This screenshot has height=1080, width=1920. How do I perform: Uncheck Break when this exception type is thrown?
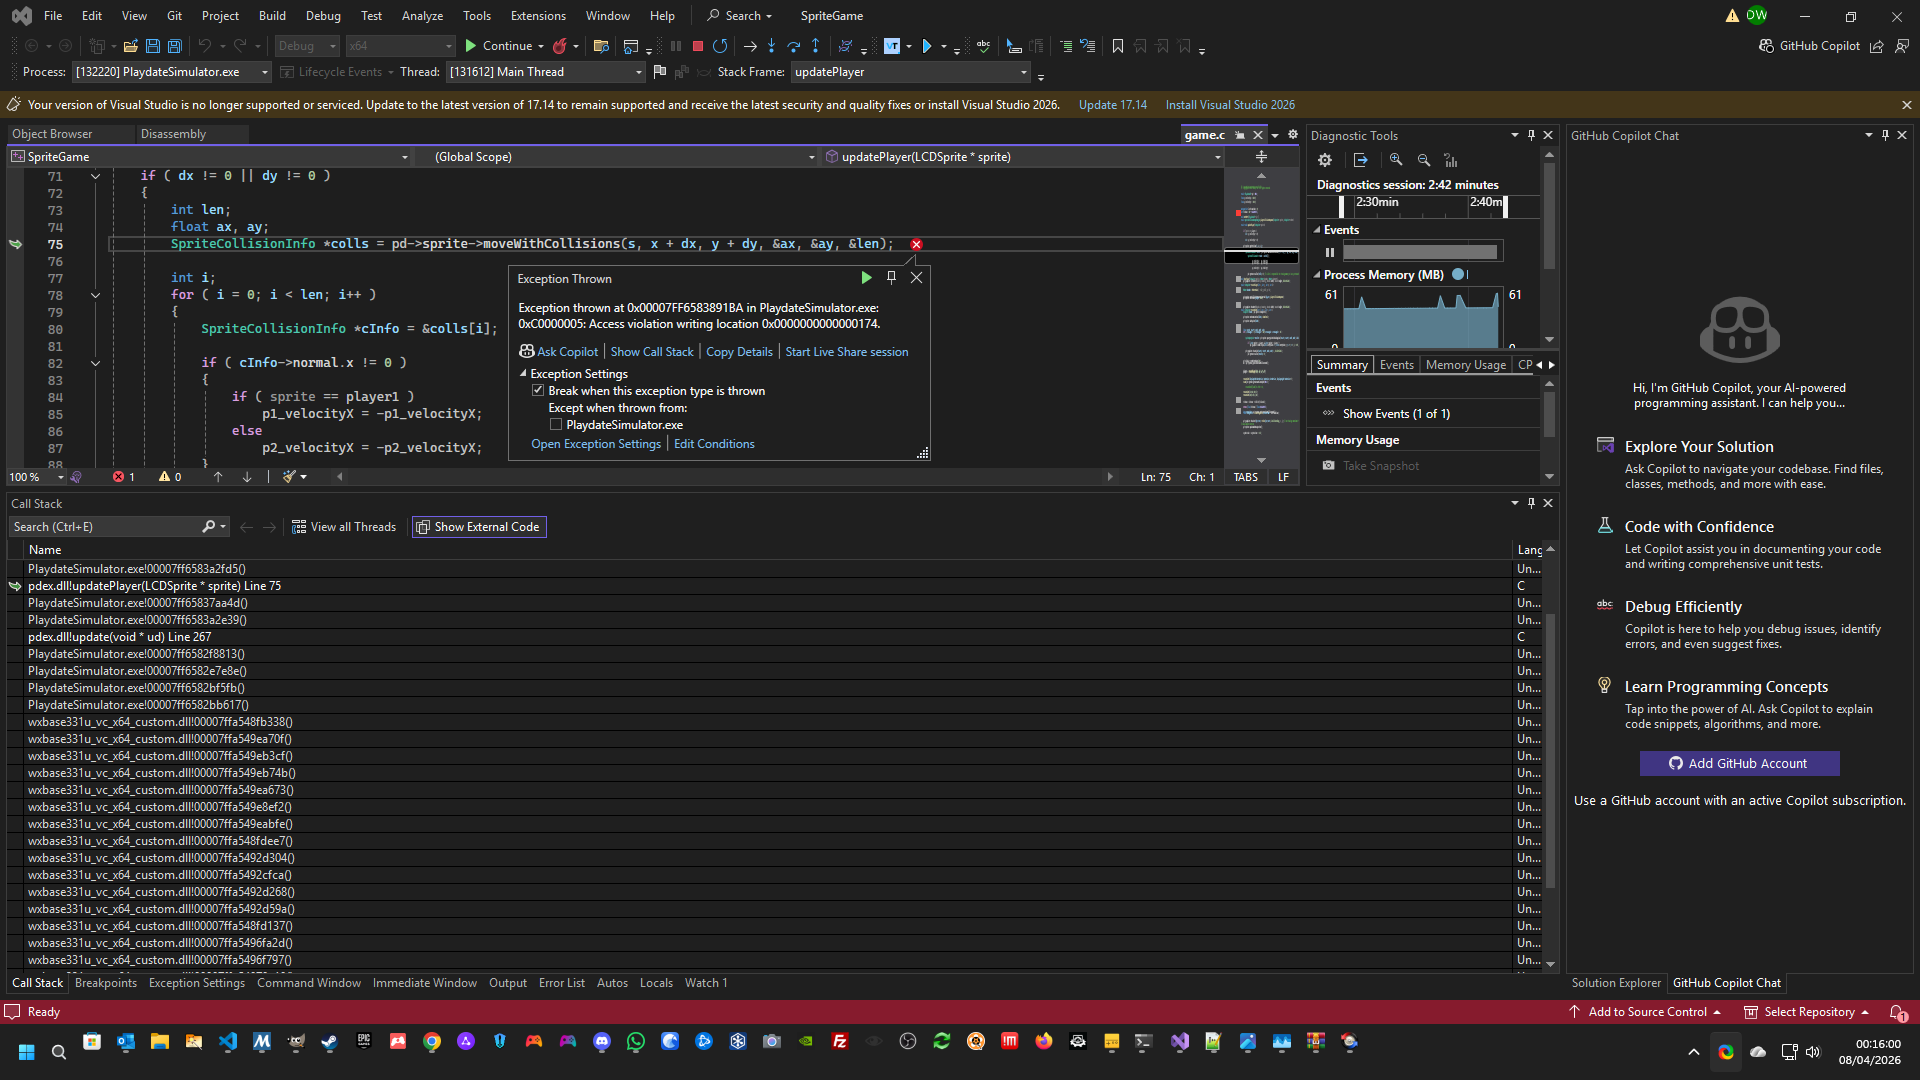[x=538, y=391]
